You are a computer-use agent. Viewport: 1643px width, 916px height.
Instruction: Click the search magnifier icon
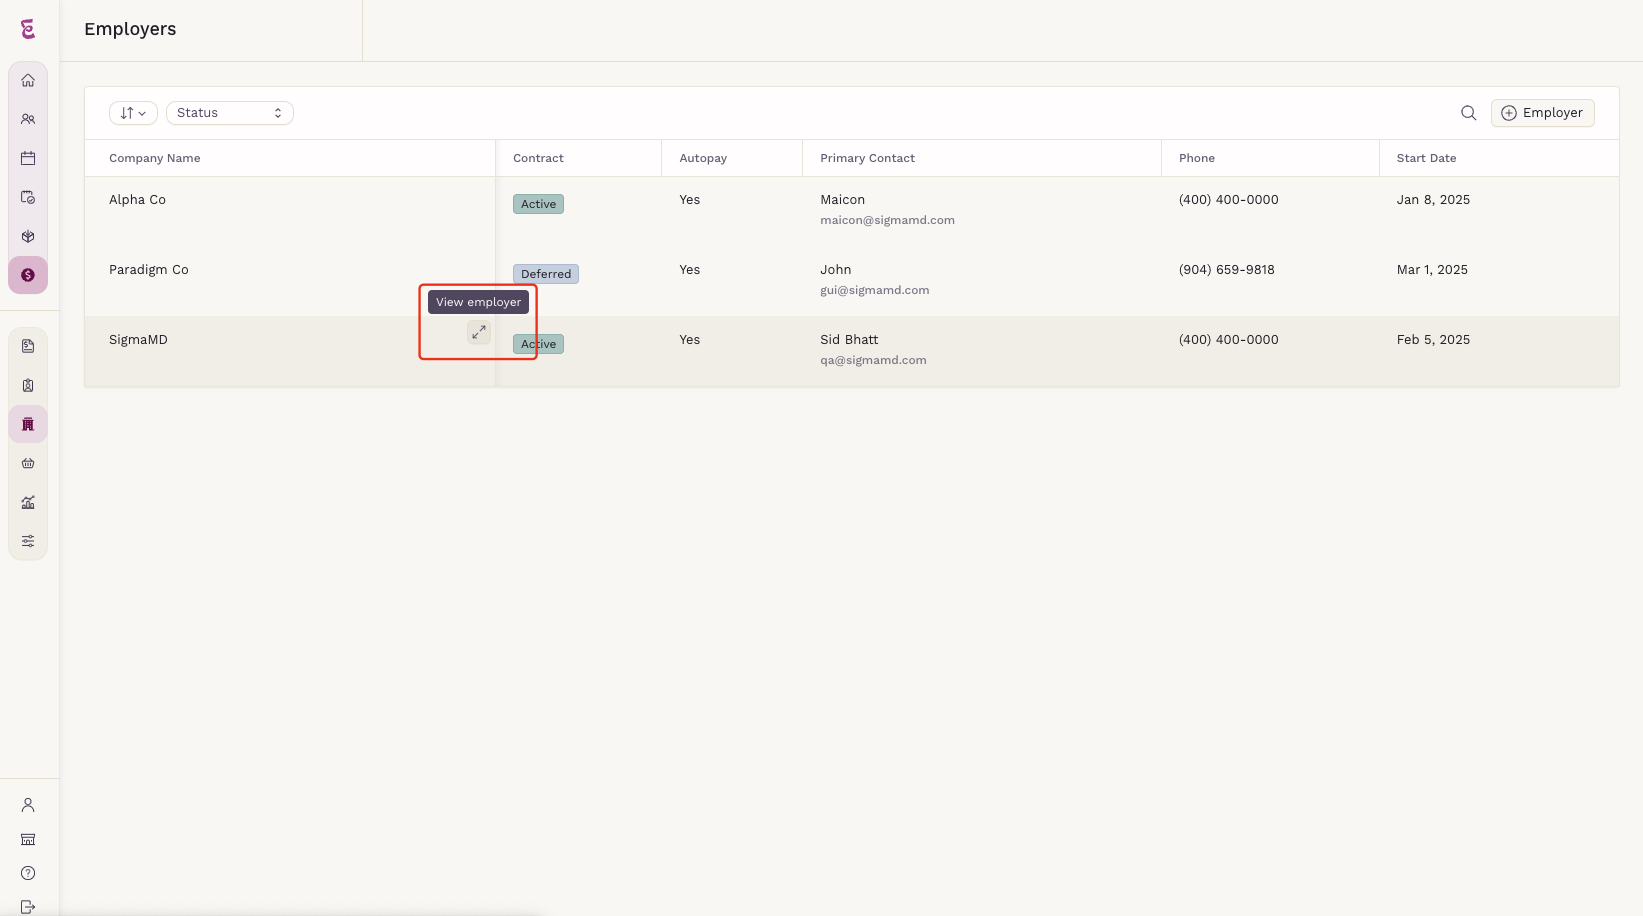[x=1468, y=113]
